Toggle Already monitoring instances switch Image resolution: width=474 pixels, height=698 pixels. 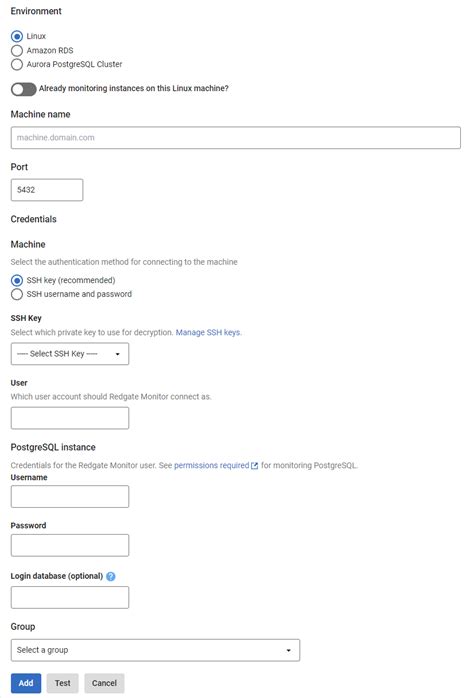click(x=24, y=89)
